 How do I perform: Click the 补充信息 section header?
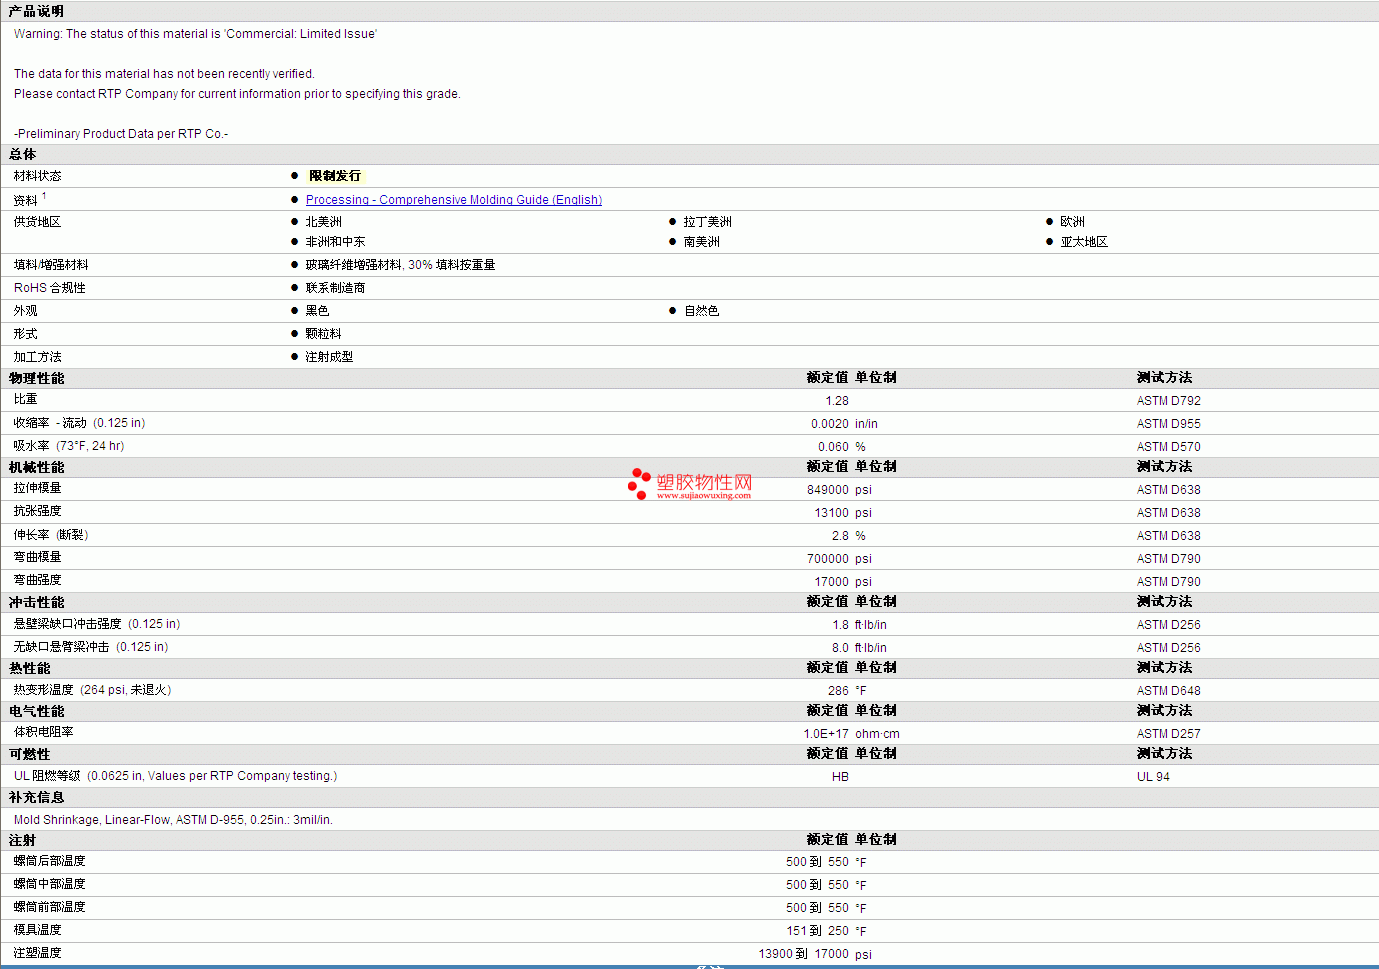click(x=37, y=797)
